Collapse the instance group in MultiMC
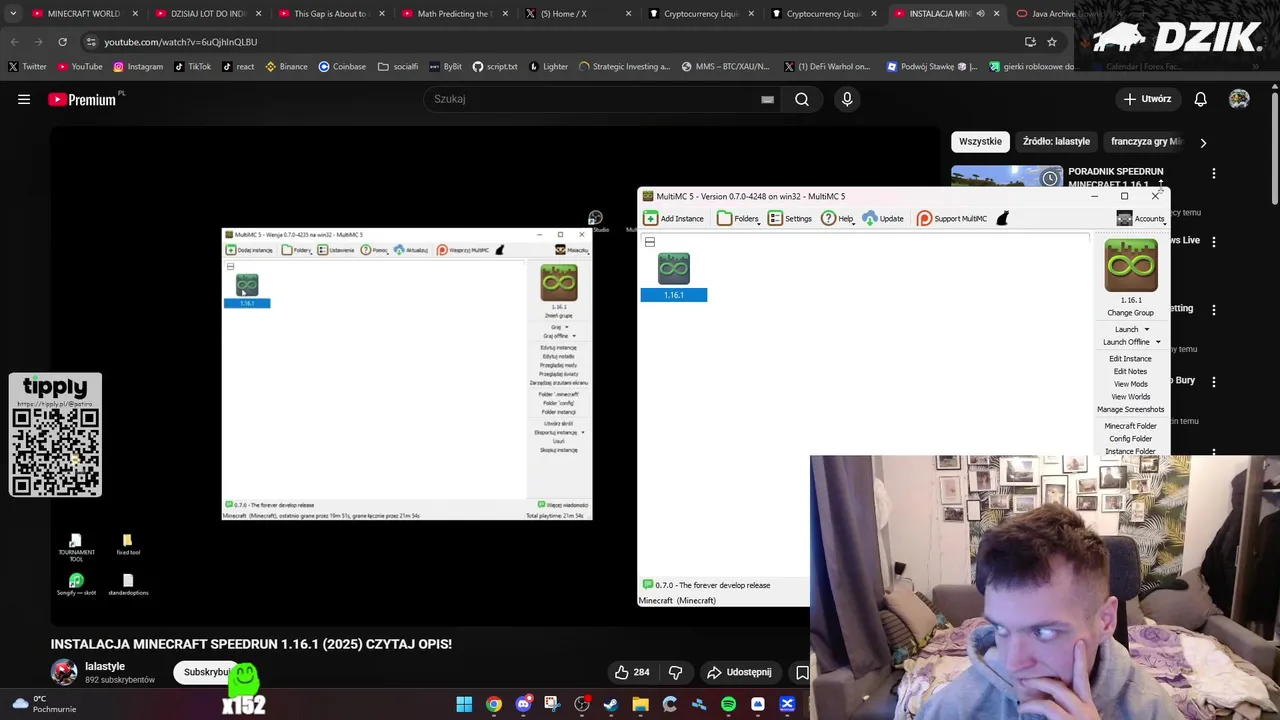 pyautogui.click(x=650, y=242)
